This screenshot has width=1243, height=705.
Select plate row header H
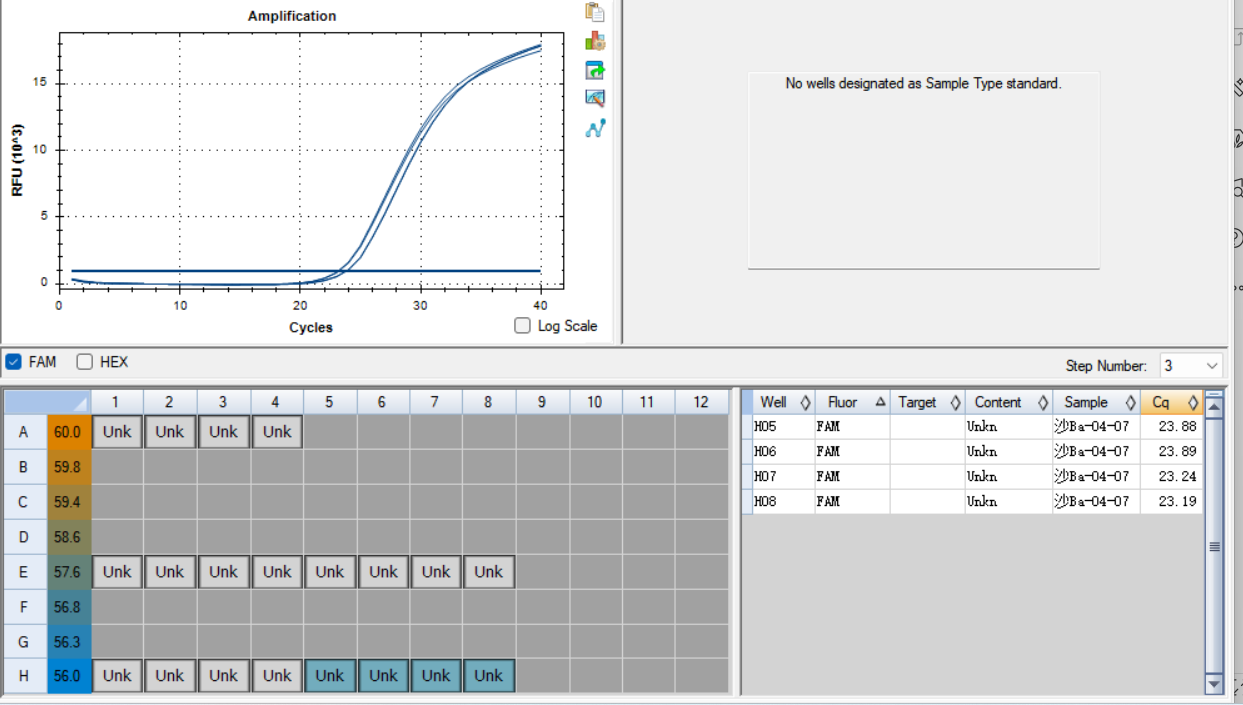23,676
